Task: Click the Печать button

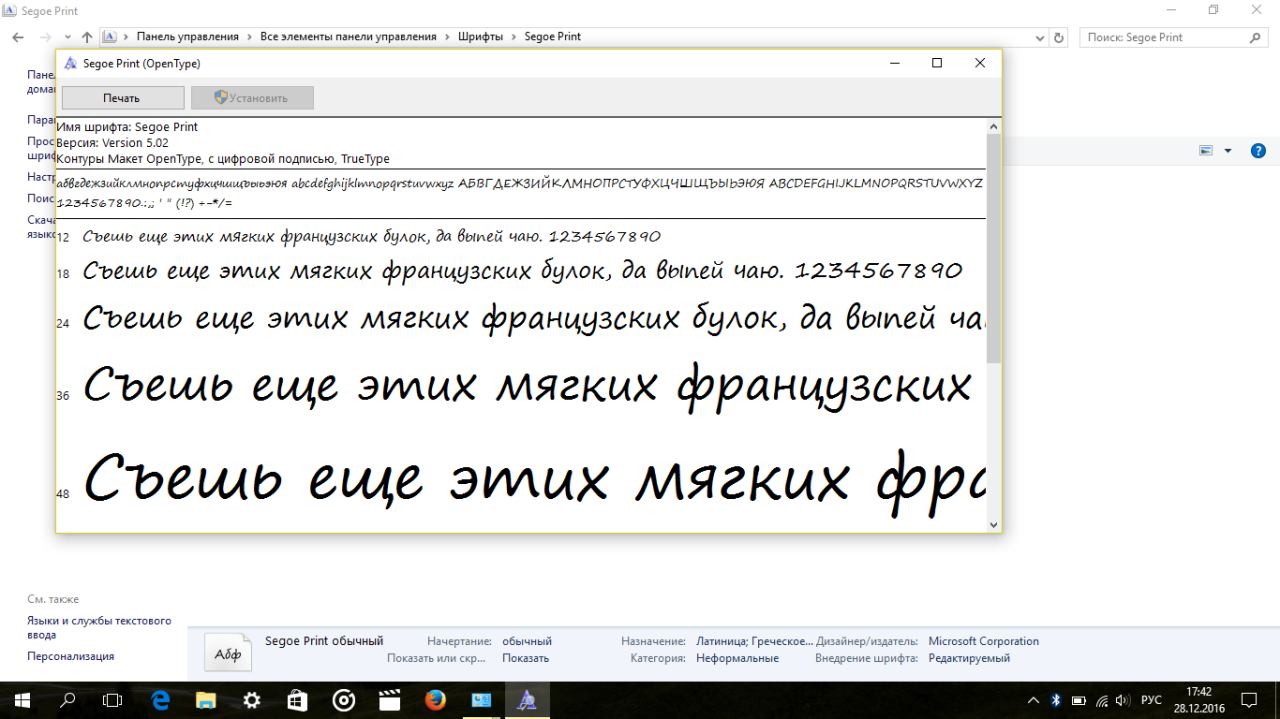Action: pyautogui.click(x=123, y=98)
